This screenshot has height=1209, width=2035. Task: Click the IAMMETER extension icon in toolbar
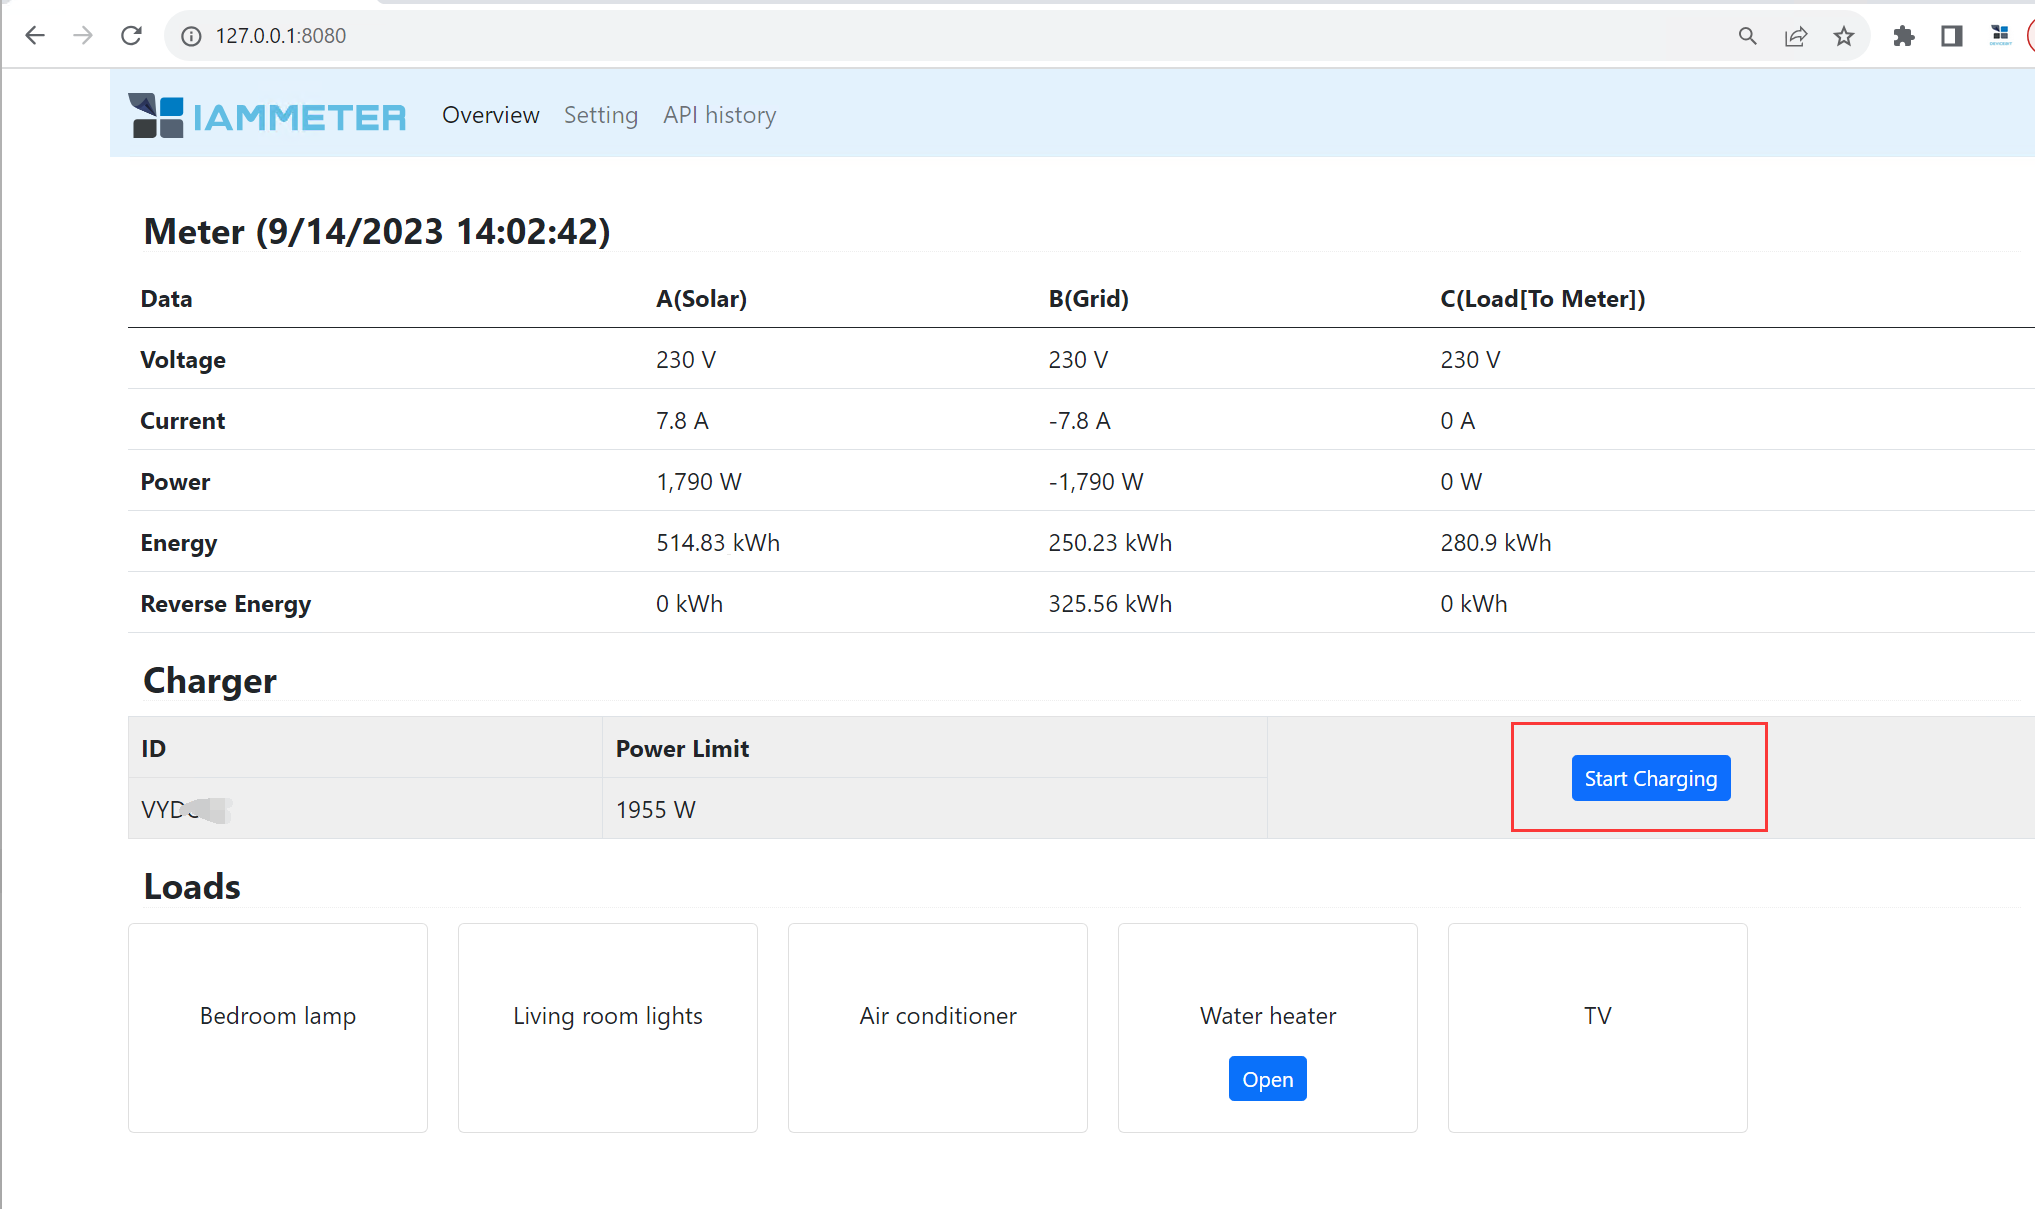point(2000,35)
